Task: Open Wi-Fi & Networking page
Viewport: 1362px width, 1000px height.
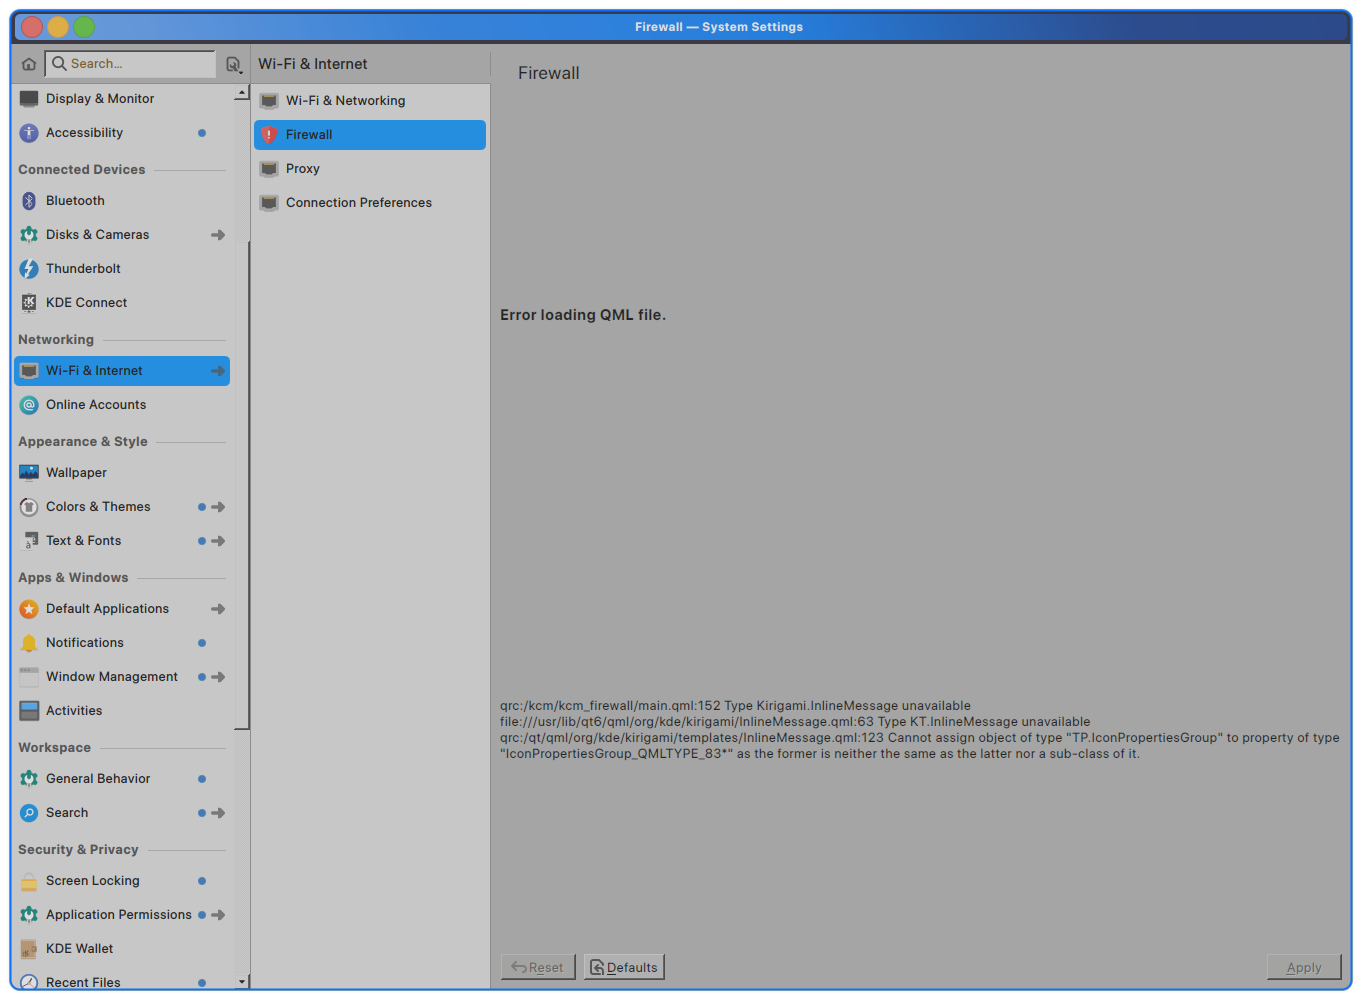Action: pyautogui.click(x=370, y=101)
